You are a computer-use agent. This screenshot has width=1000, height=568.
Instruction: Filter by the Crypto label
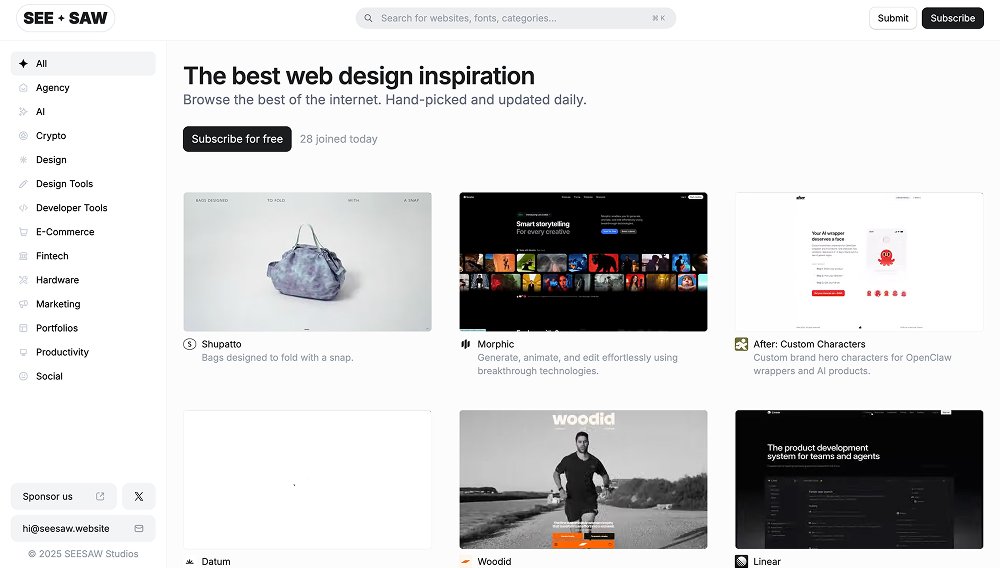click(51, 136)
